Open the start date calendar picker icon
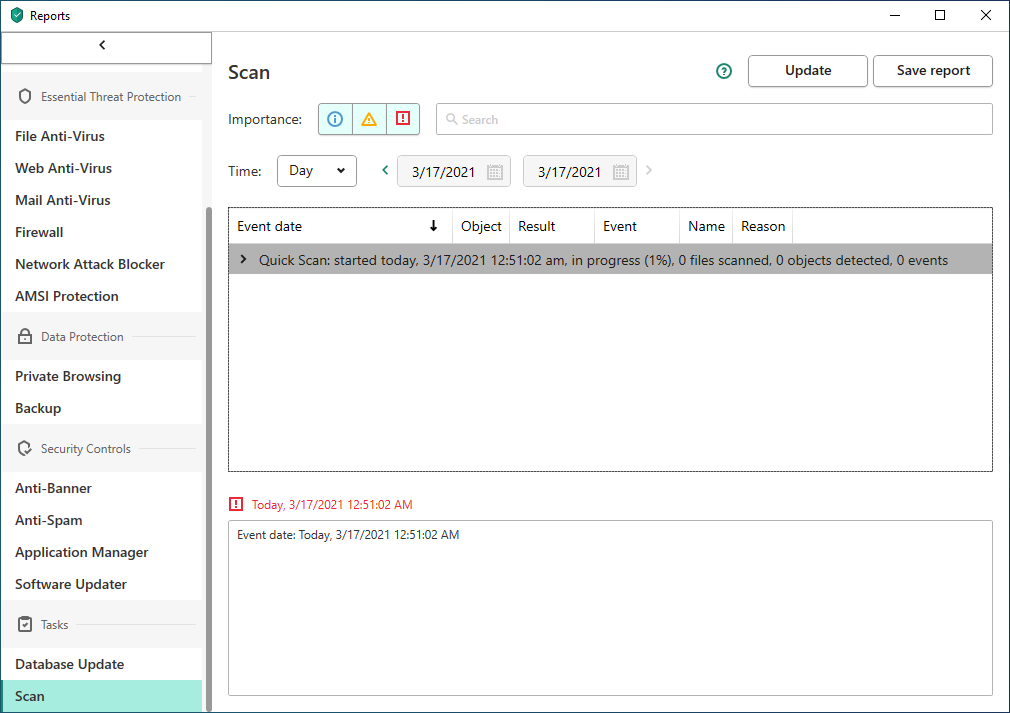Viewport: 1010px width, 713px height. click(x=494, y=172)
